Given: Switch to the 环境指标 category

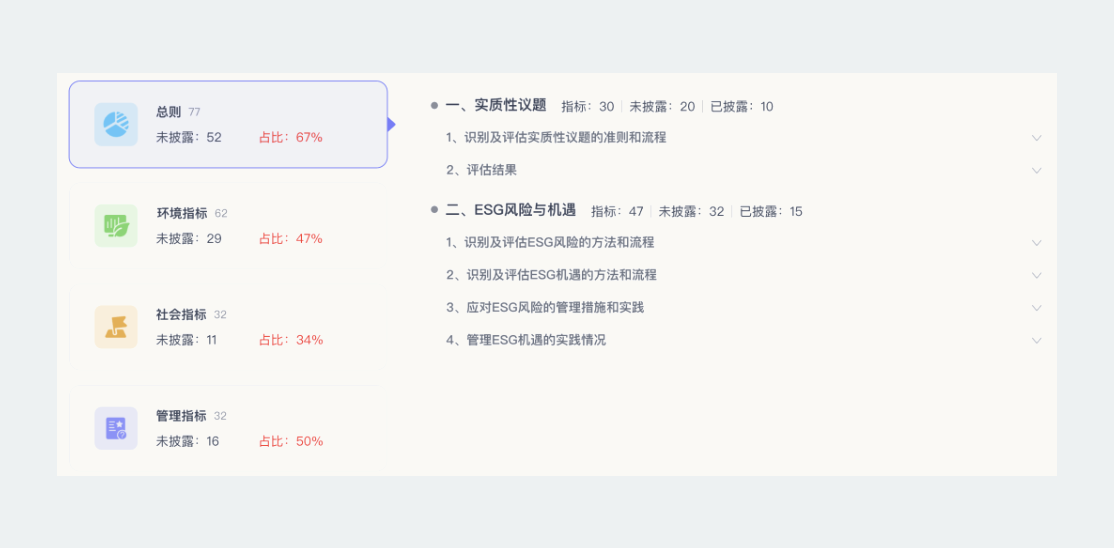Looking at the screenshot, I should [x=182, y=213].
